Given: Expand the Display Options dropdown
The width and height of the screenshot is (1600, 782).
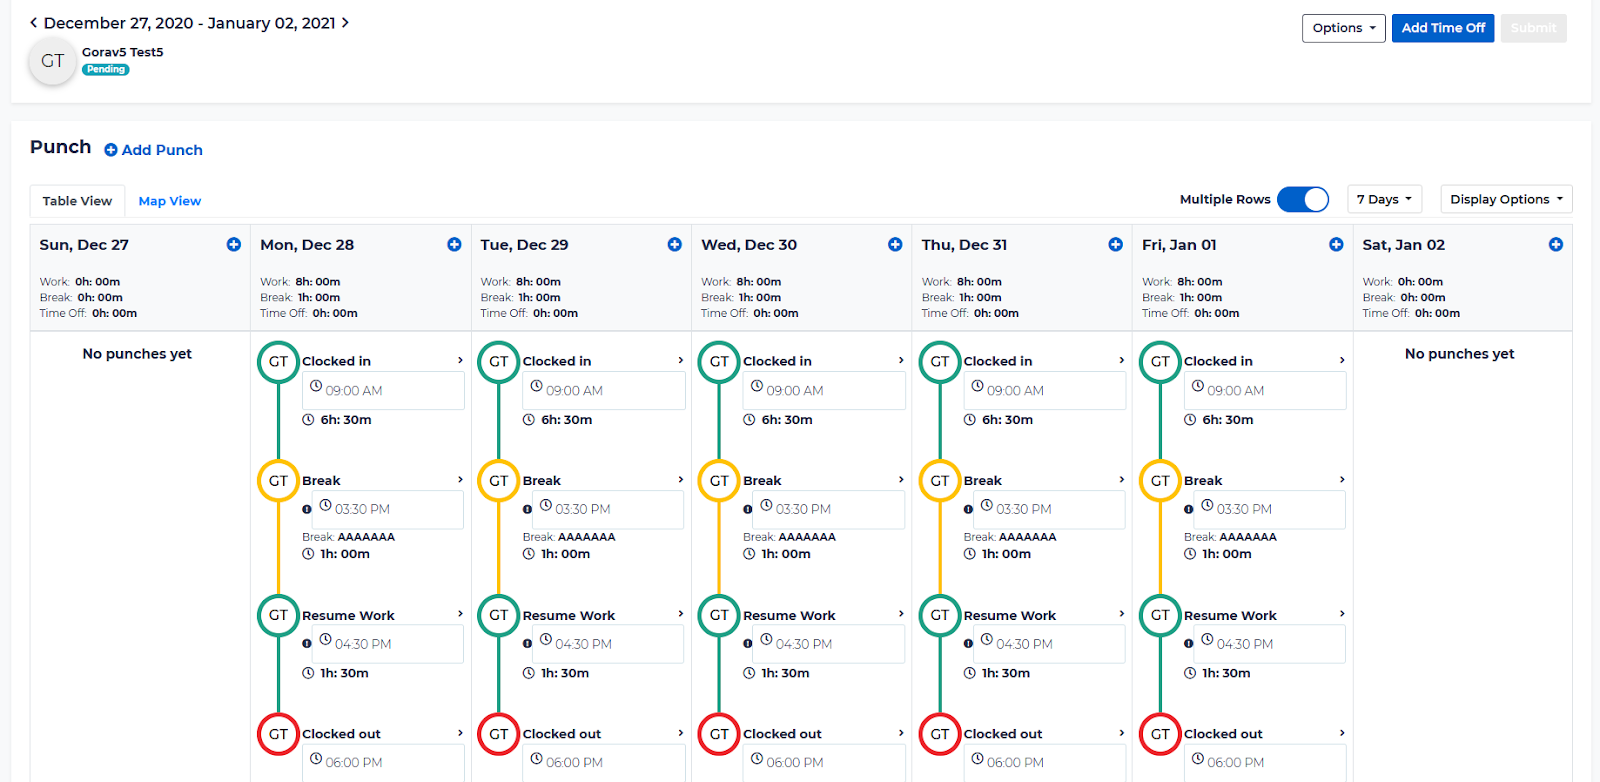Looking at the screenshot, I should [1505, 200].
